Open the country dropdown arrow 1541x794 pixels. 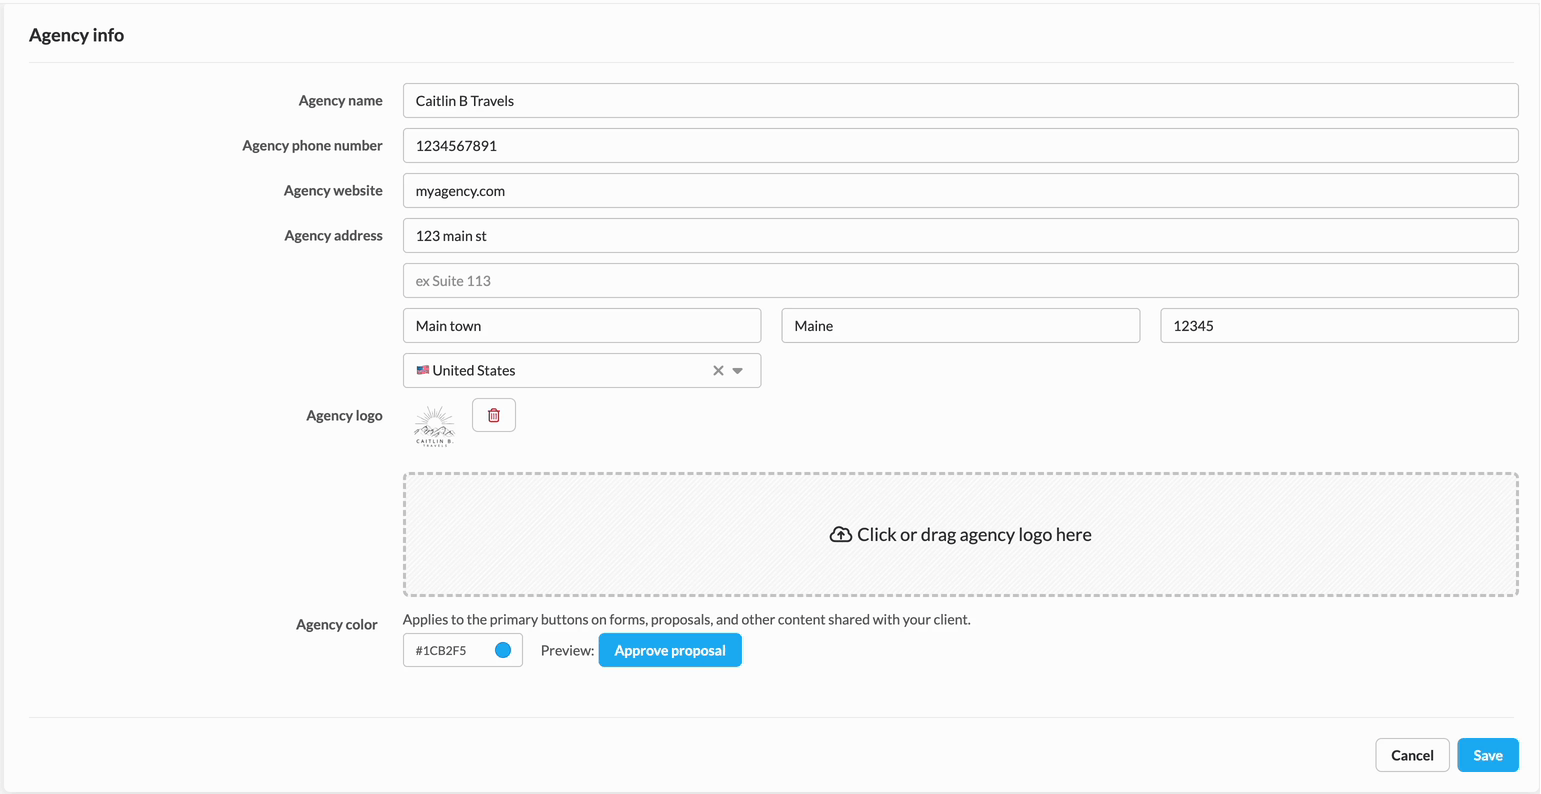[x=738, y=370]
